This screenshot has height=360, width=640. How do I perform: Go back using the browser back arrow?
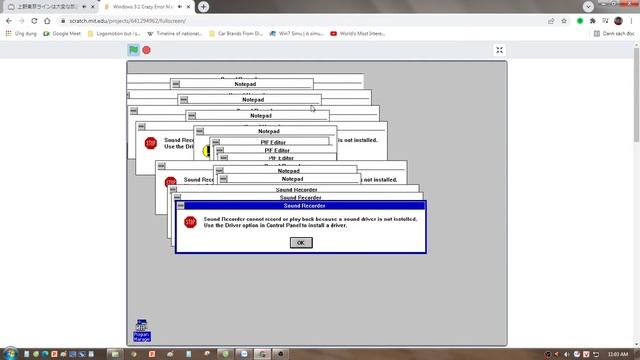[9, 21]
